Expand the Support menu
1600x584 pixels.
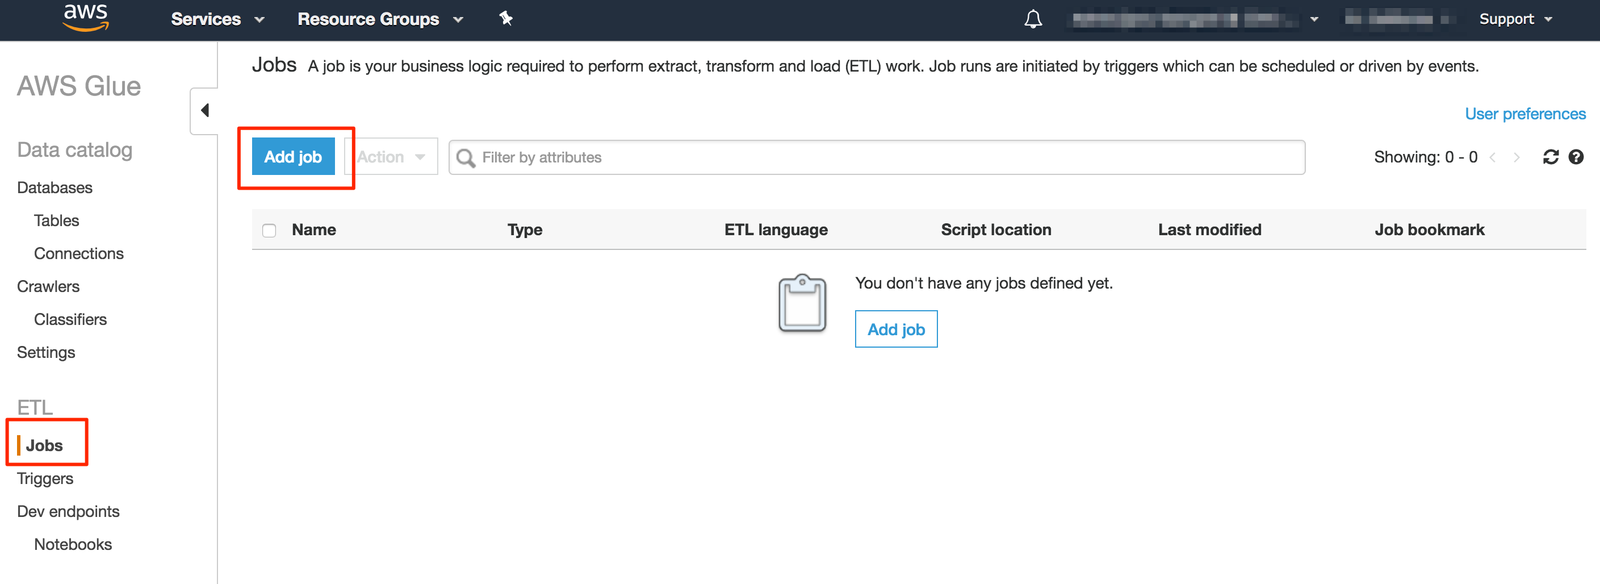click(1515, 19)
